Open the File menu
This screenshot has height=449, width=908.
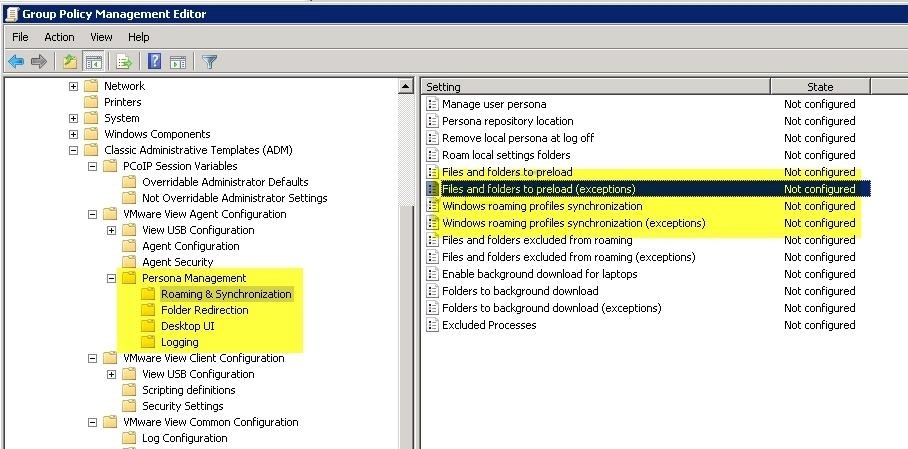pos(20,37)
